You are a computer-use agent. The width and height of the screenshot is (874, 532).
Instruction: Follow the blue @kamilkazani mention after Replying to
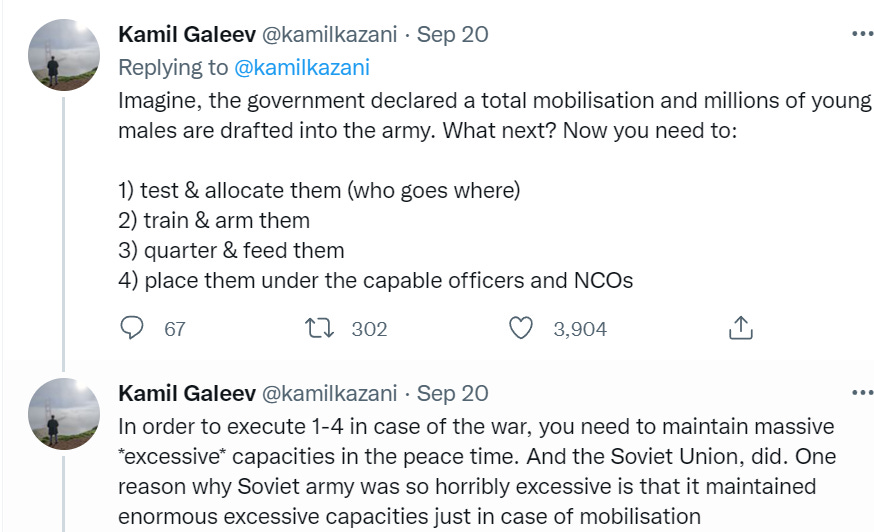pos(302,67)
